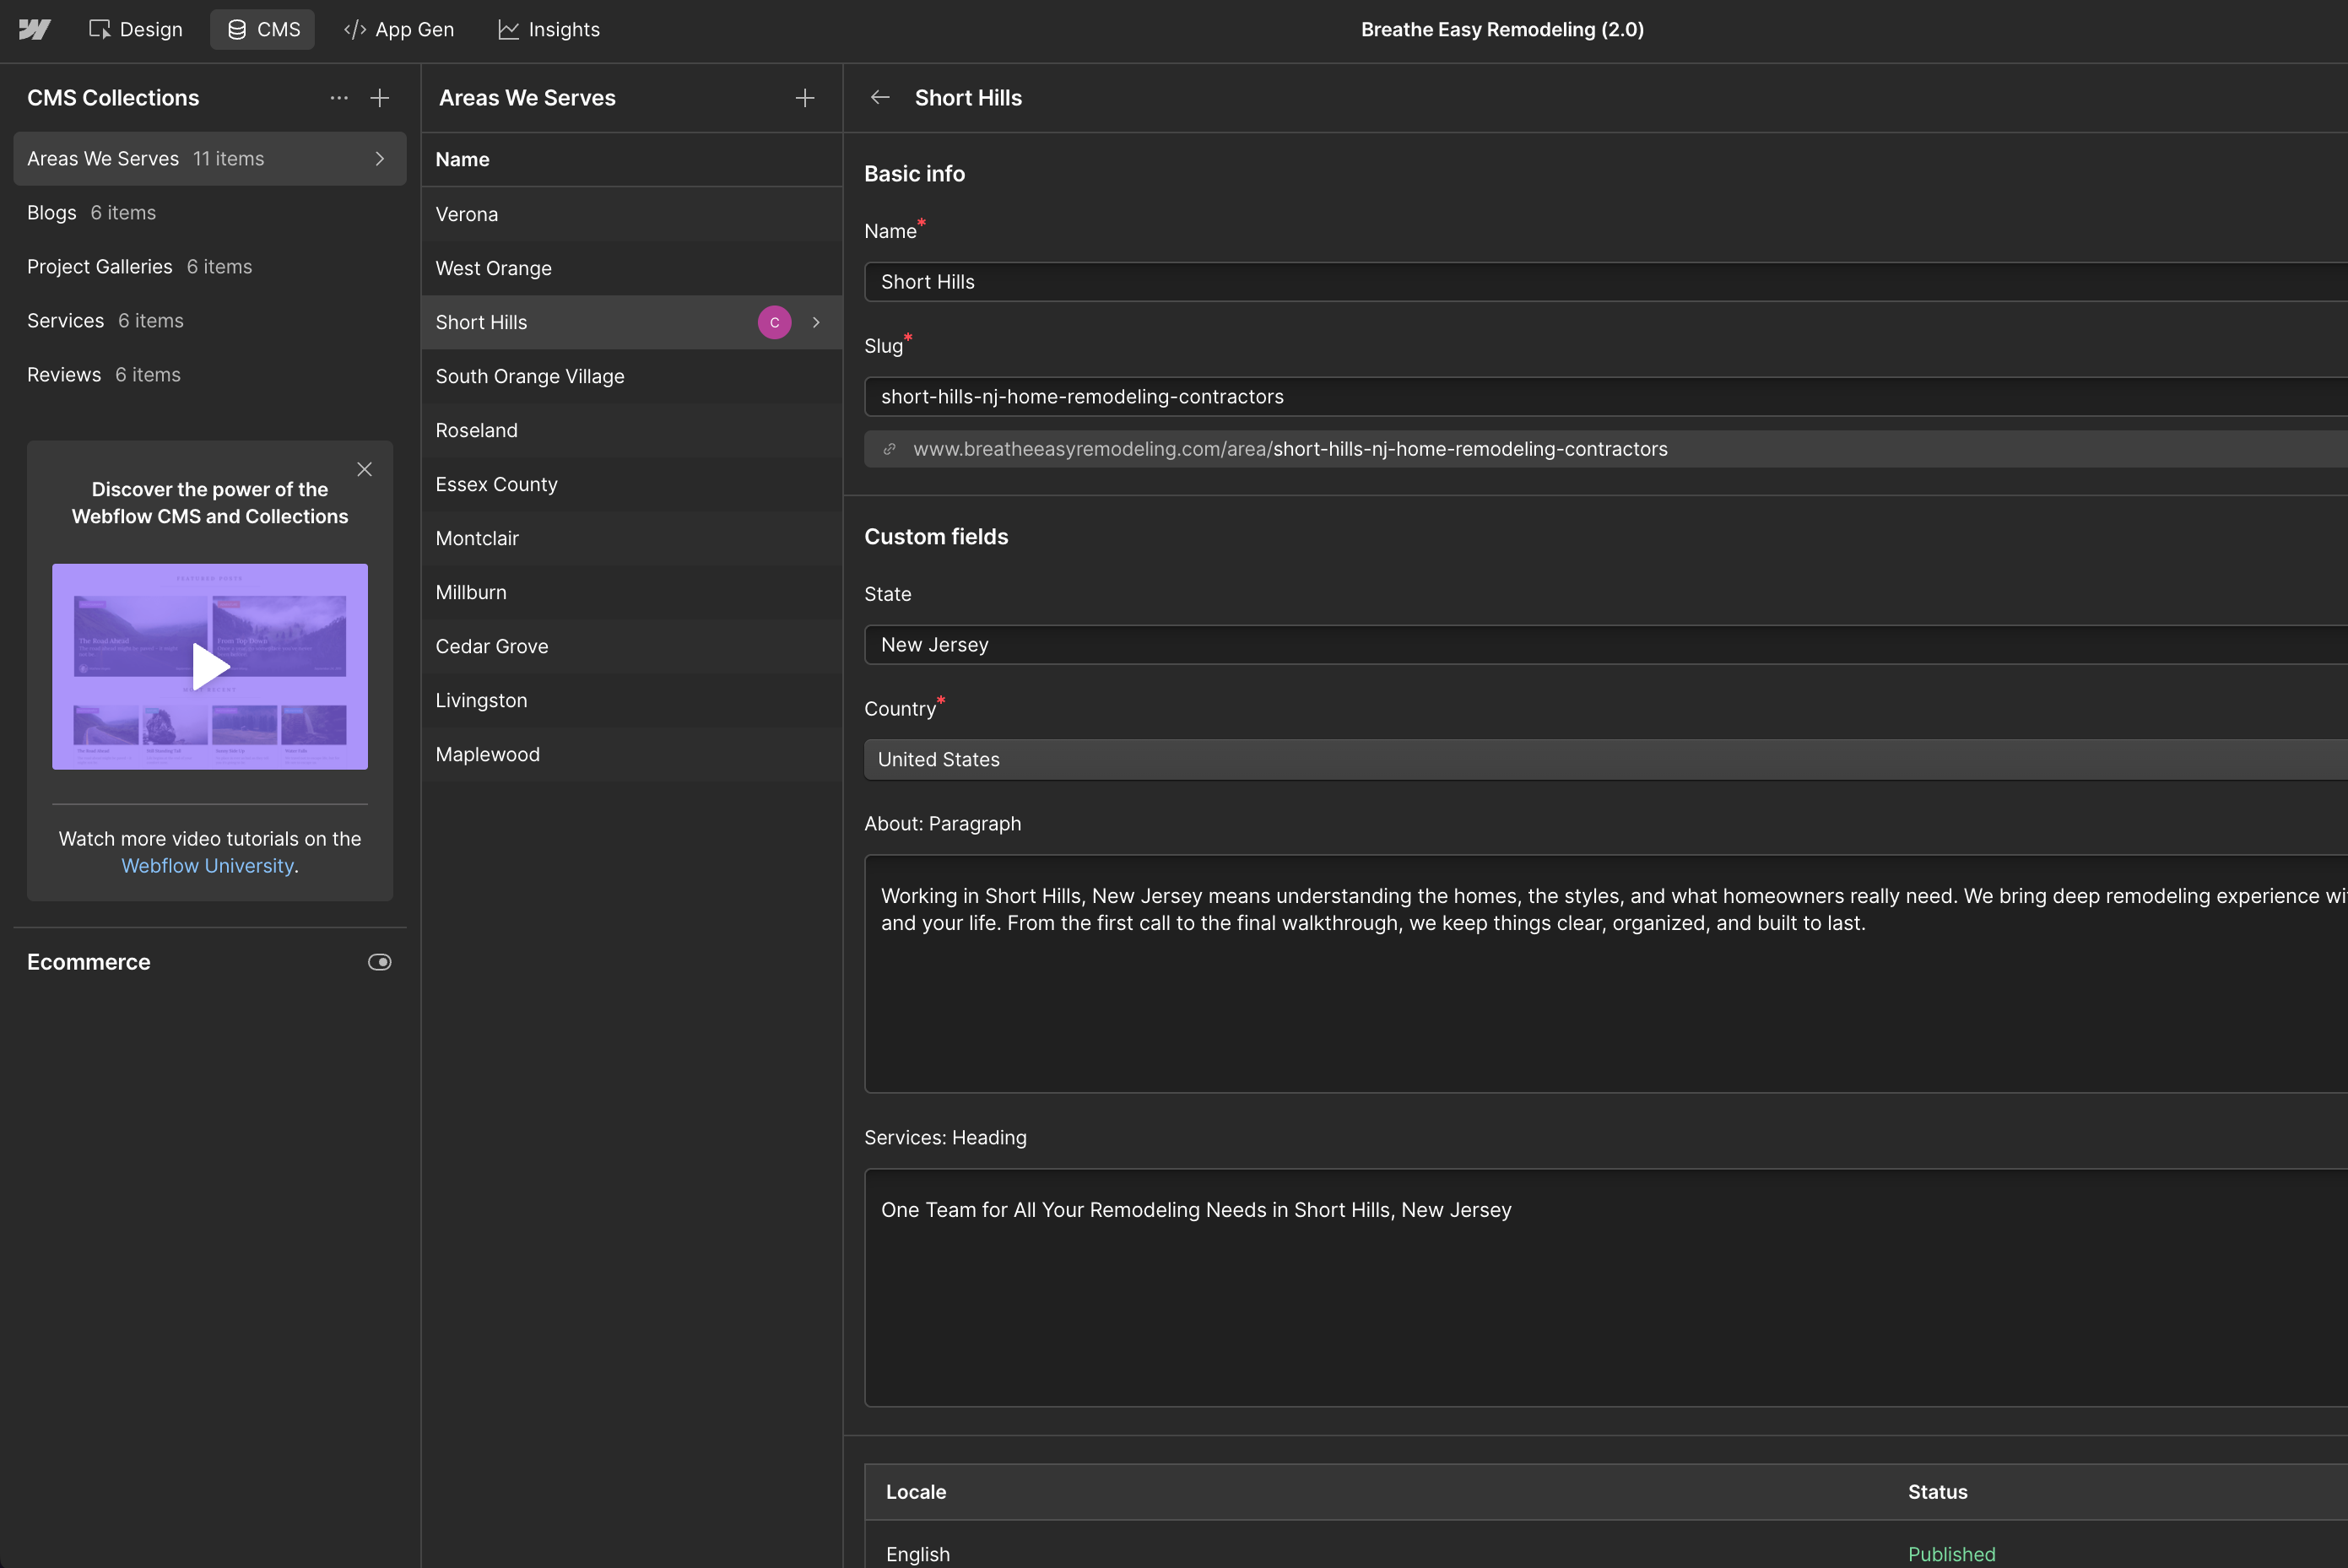Play the CMS tutorial video

pos(210,666)
